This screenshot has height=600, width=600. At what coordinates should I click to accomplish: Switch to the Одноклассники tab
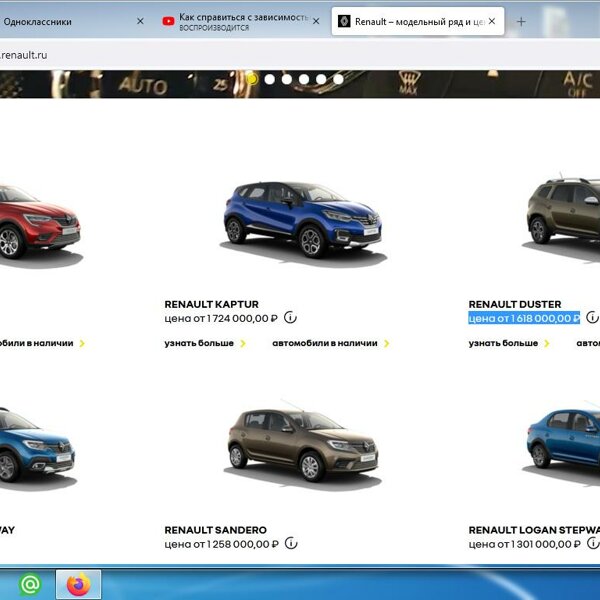coord(73,22)
